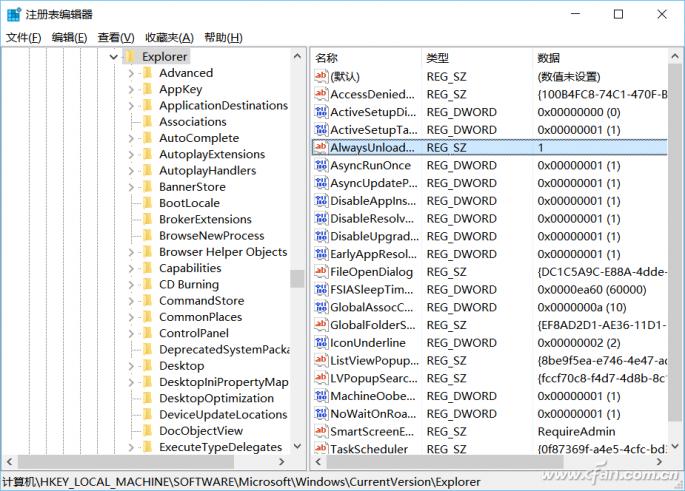The image size is (685, 491).
Task: Select the DocObjectView key
Action: [201, 431]
